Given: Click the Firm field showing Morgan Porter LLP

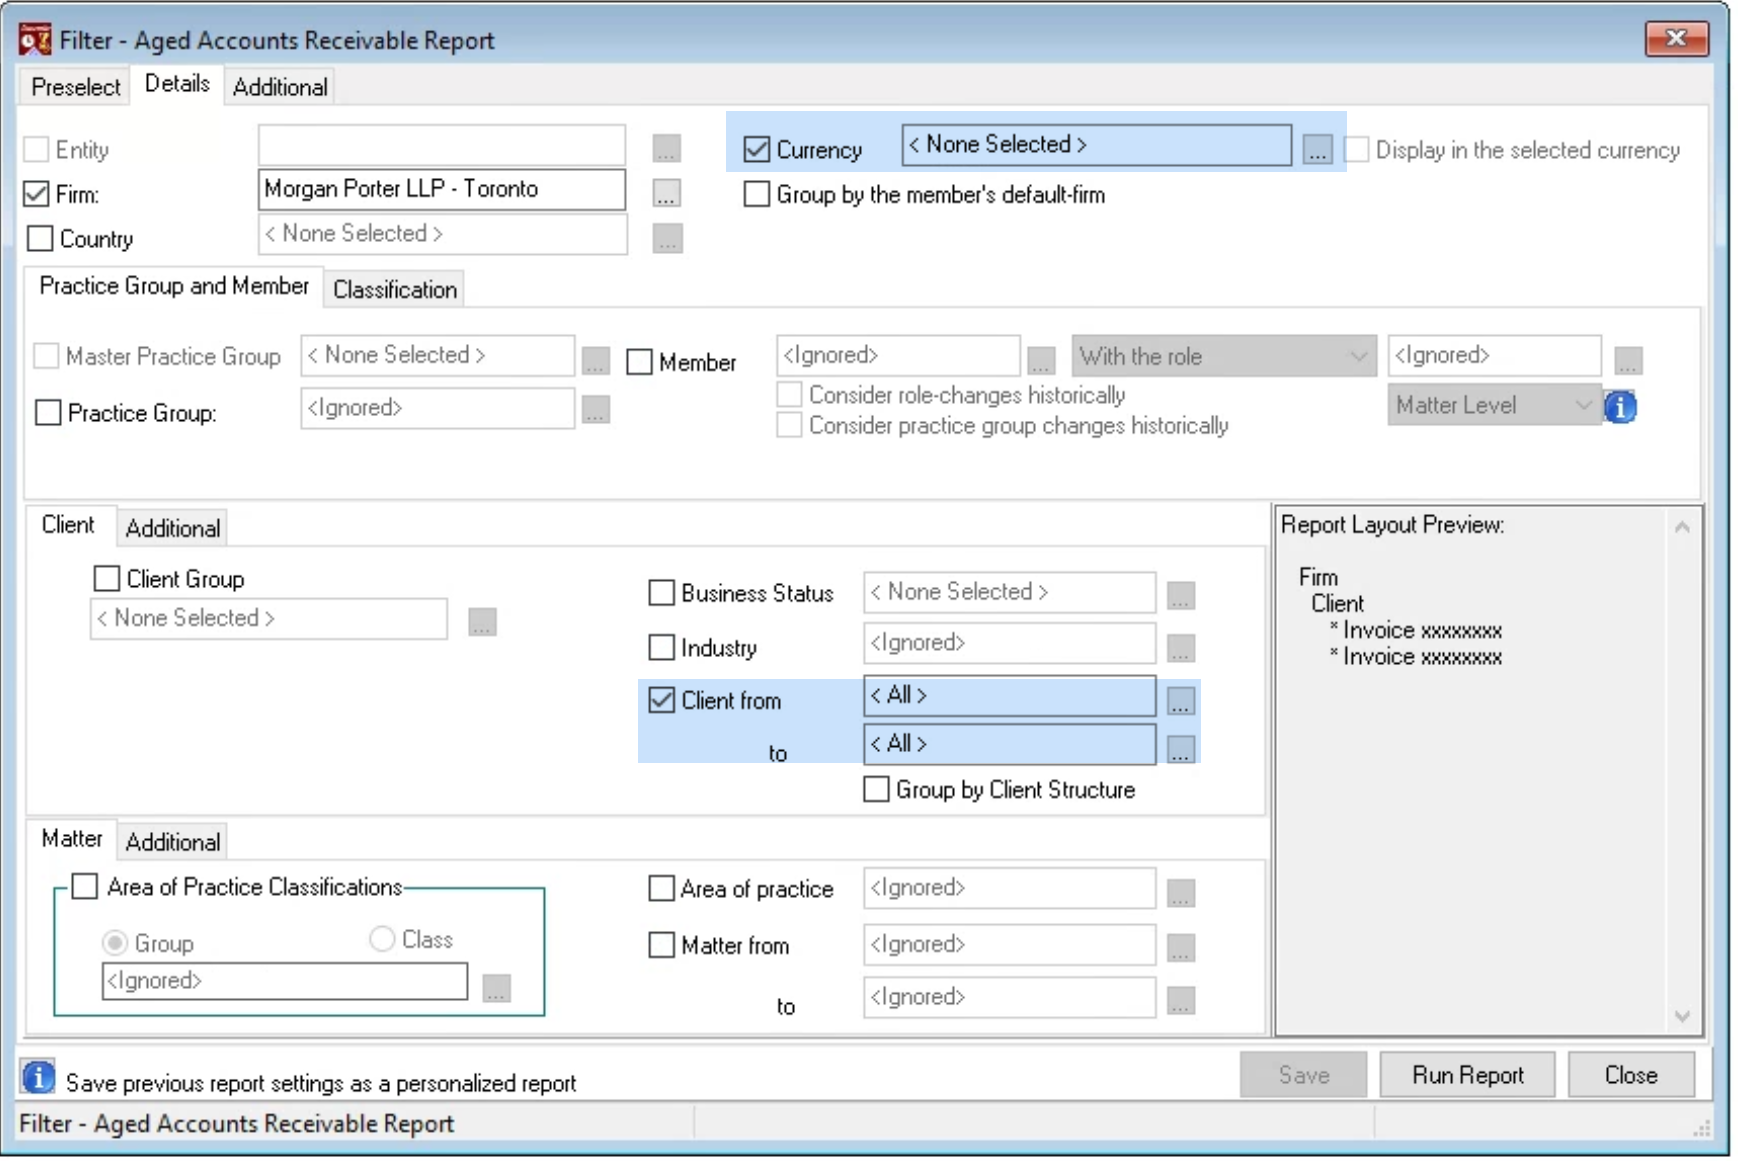Looking at the screenshot, I should (442, 189).
